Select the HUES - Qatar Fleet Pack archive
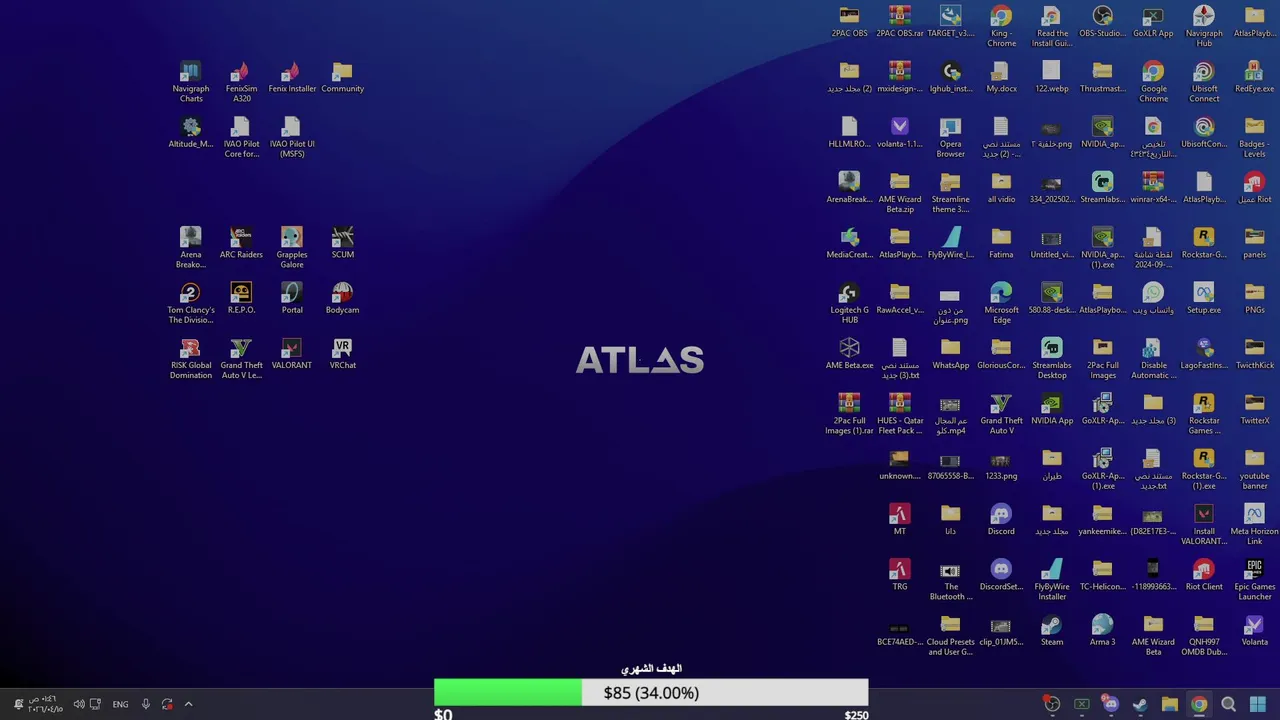This screenshot has height=720, width=1280. pos(900,414)
